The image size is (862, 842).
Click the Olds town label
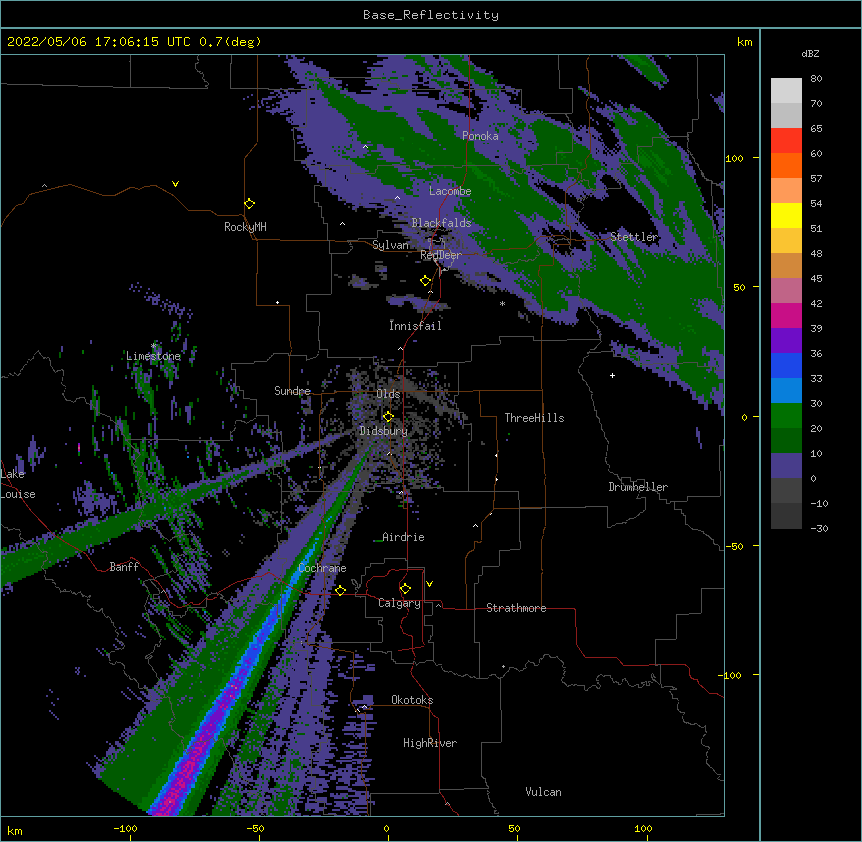388,394
